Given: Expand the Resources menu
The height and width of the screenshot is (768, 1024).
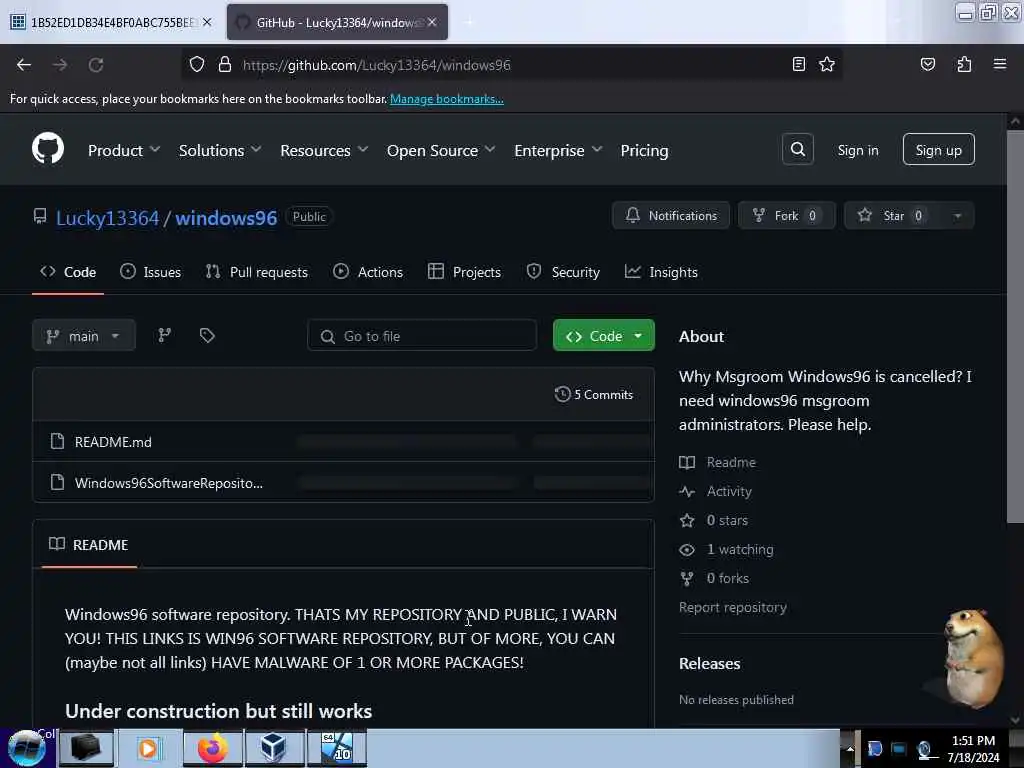Looking at the screenshot, I should pyautogui.click(x=324, y=150).
